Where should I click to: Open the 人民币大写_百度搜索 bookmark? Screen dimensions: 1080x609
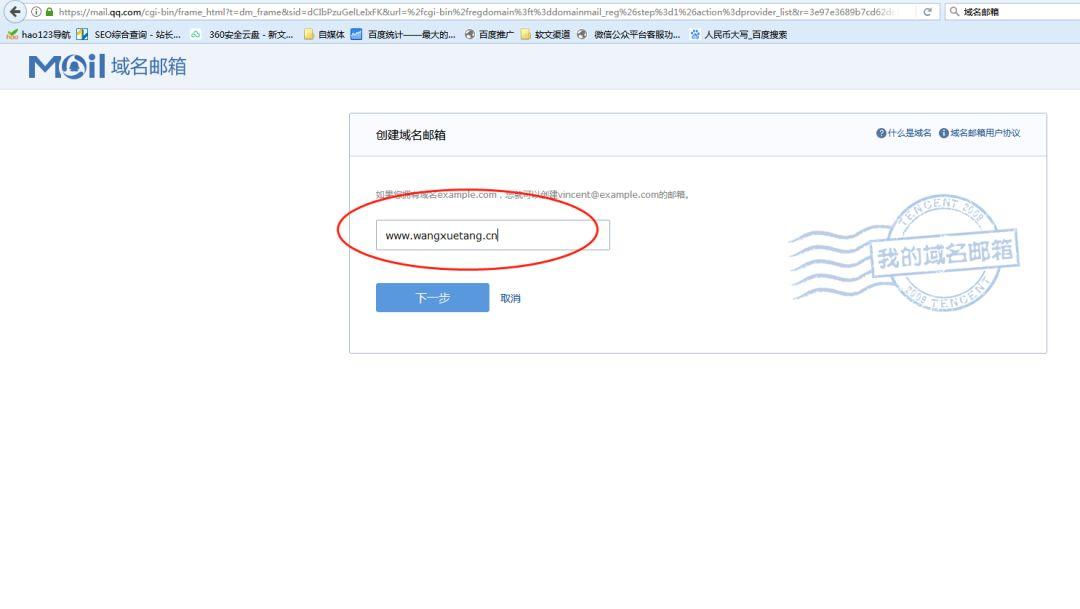(x=738, y=34)
